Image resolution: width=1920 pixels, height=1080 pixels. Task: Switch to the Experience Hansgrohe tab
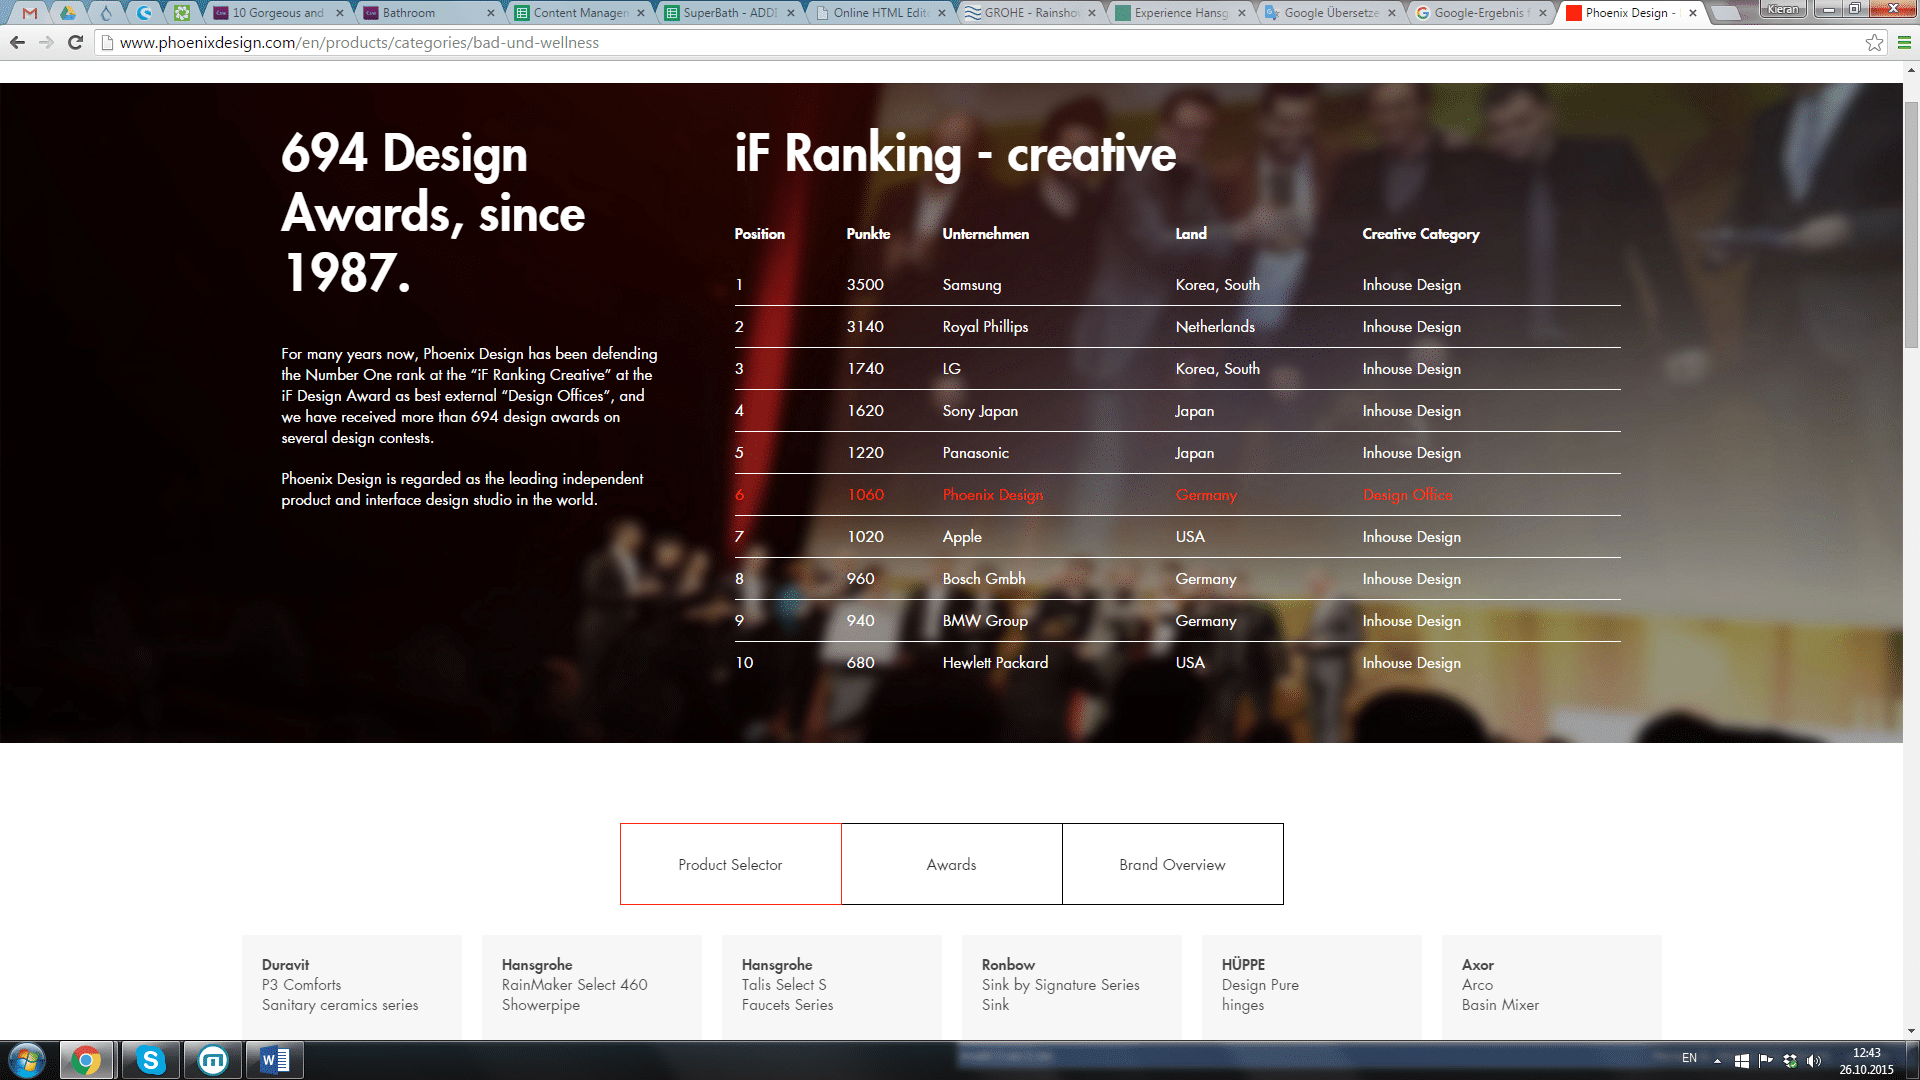pos(1180,13)
